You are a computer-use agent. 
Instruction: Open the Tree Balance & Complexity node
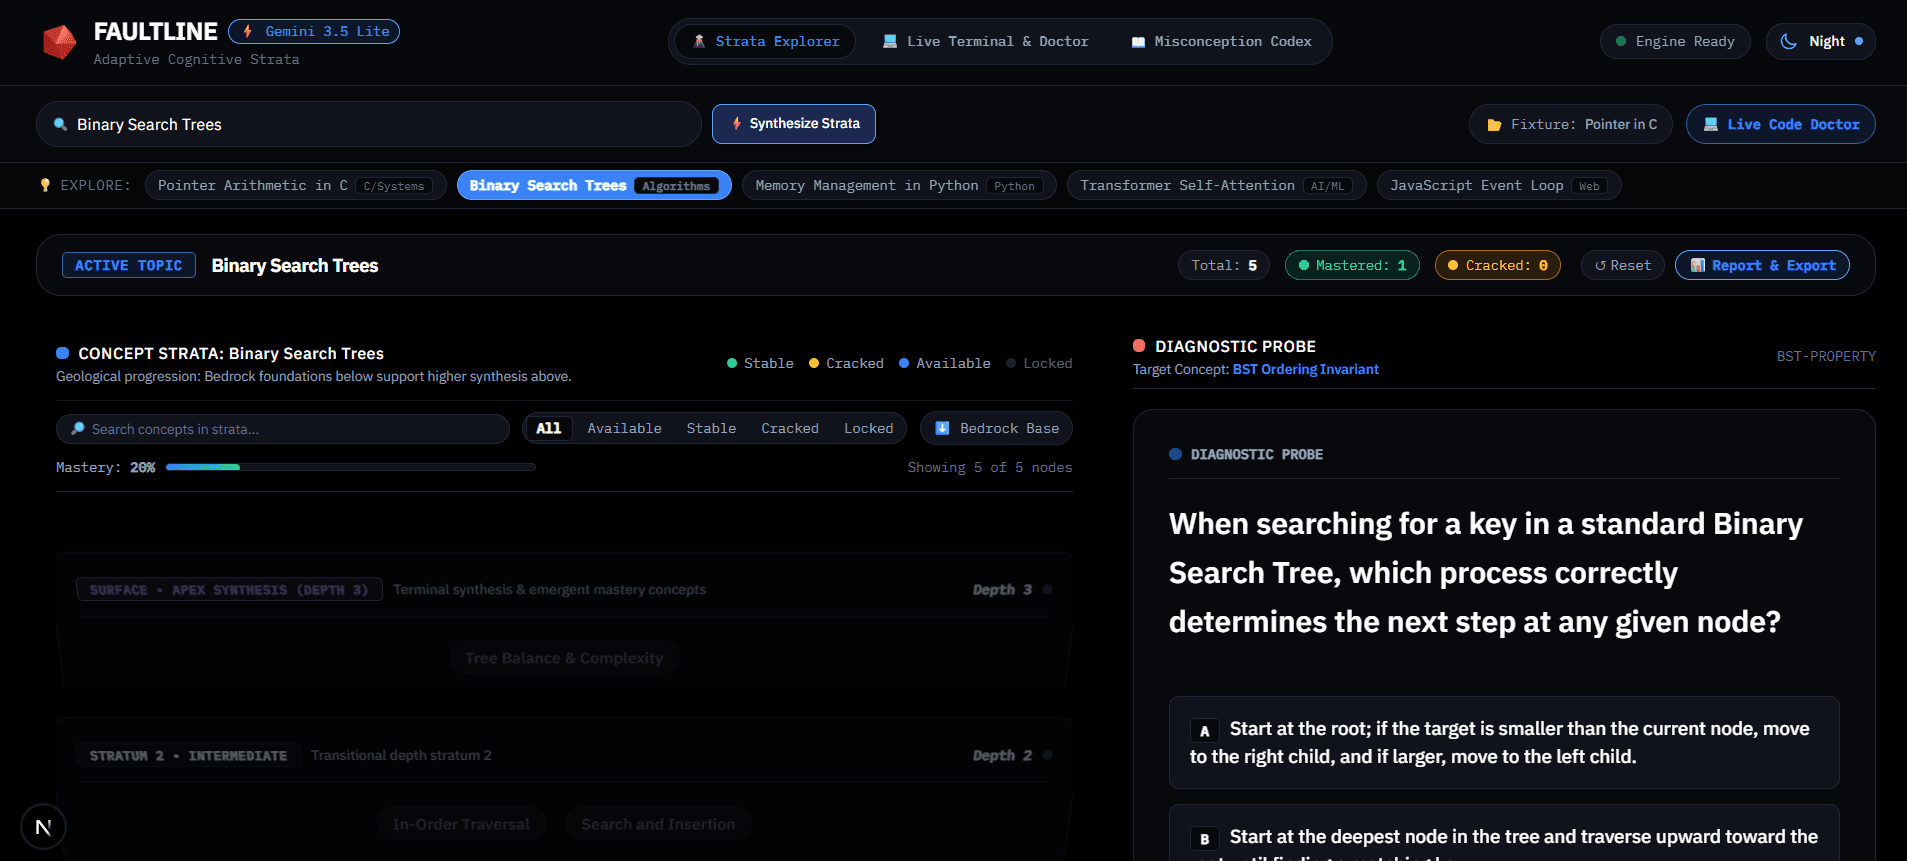coord(564,658)
